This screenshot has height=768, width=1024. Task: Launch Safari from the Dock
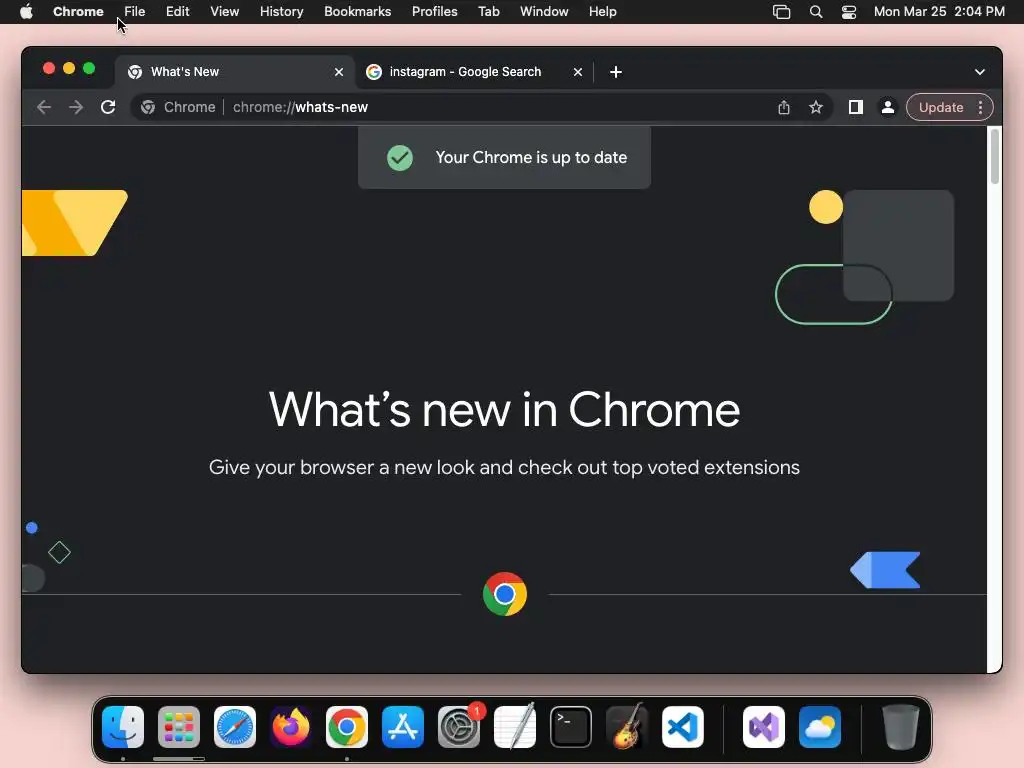coord(234,727)
